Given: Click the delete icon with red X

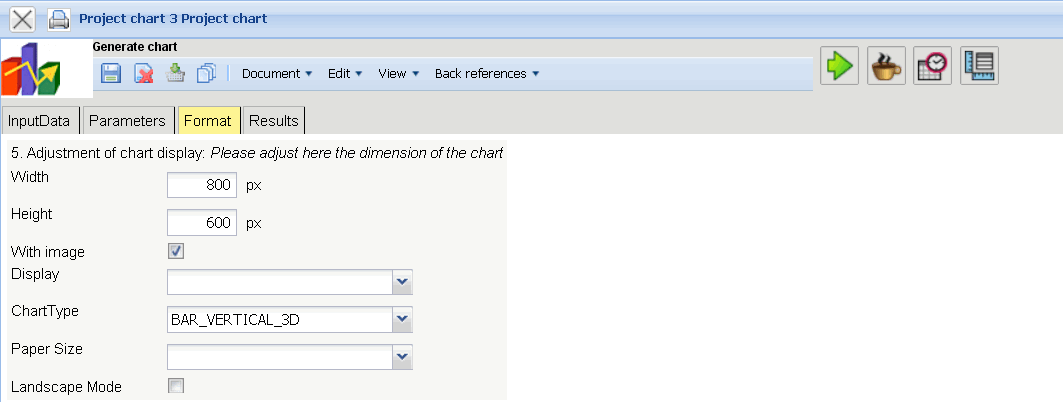Looking at the screenshot, I should (144, 73).
